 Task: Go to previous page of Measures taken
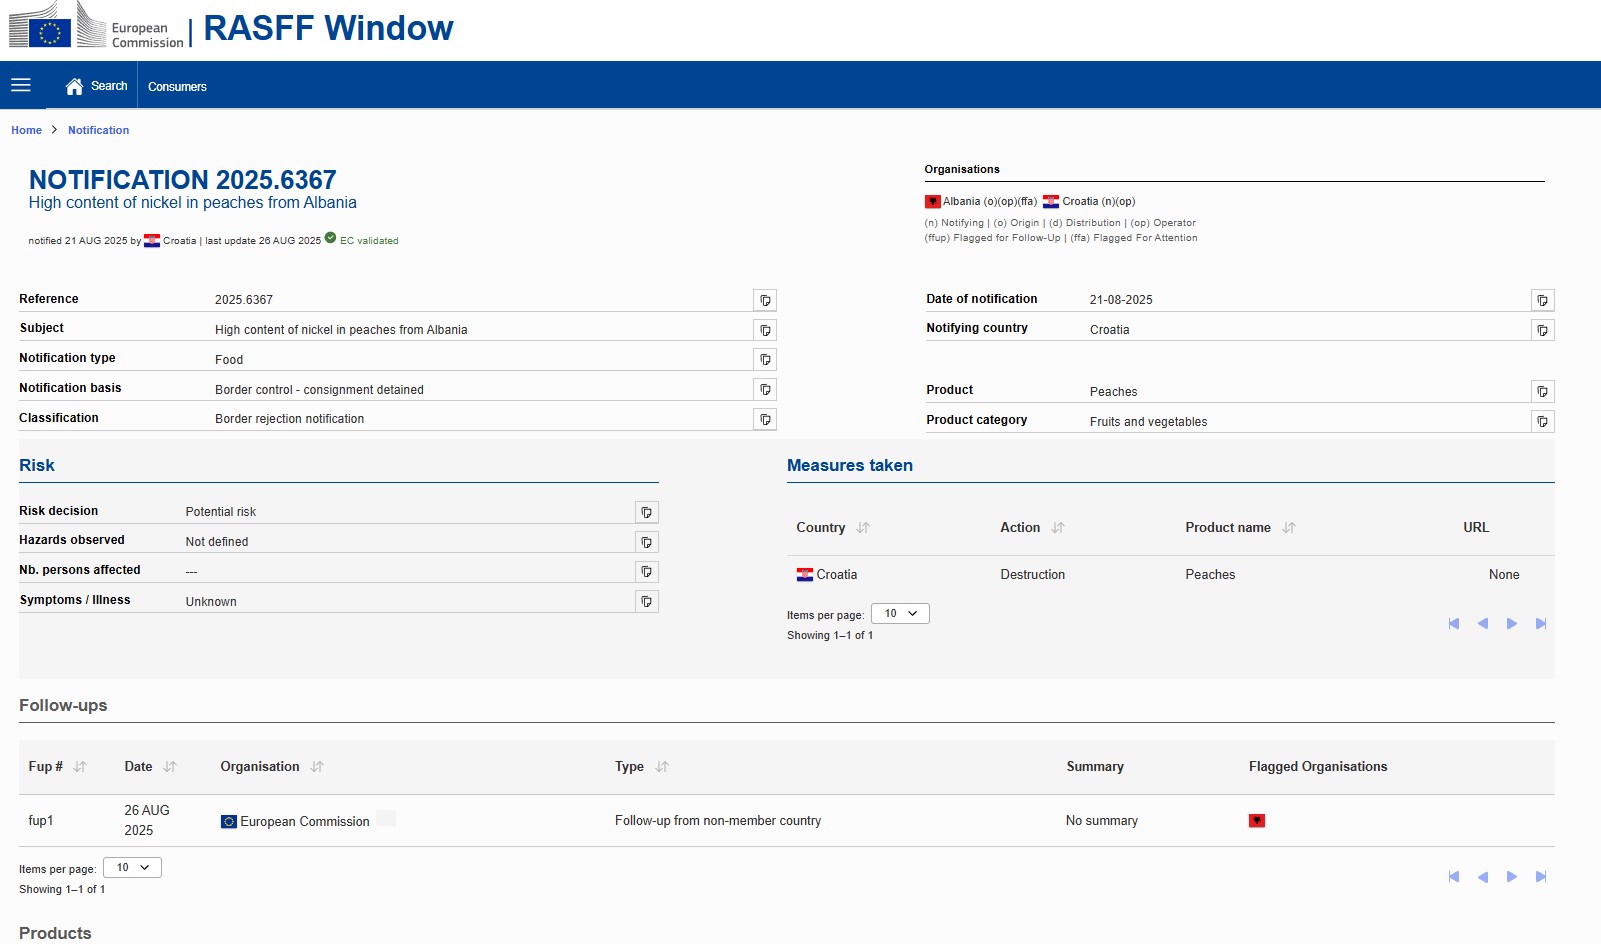(1483, 624)
